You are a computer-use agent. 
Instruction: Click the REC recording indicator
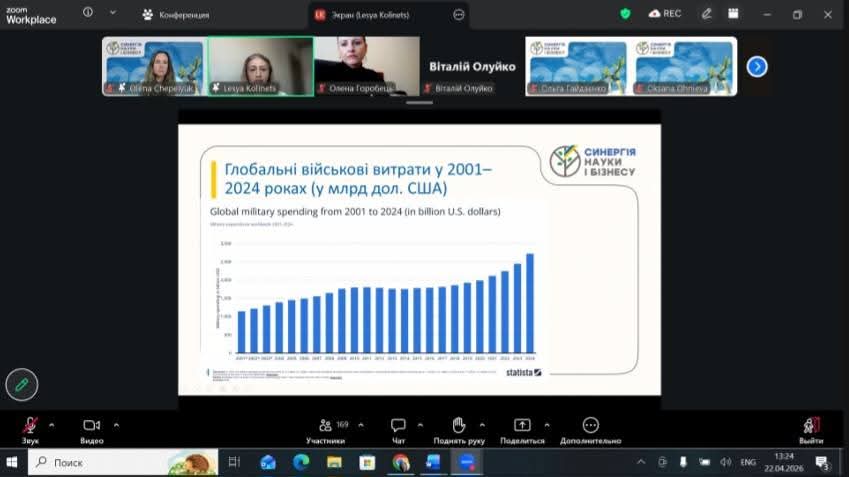pyautogui.click(x=667, y=14)
